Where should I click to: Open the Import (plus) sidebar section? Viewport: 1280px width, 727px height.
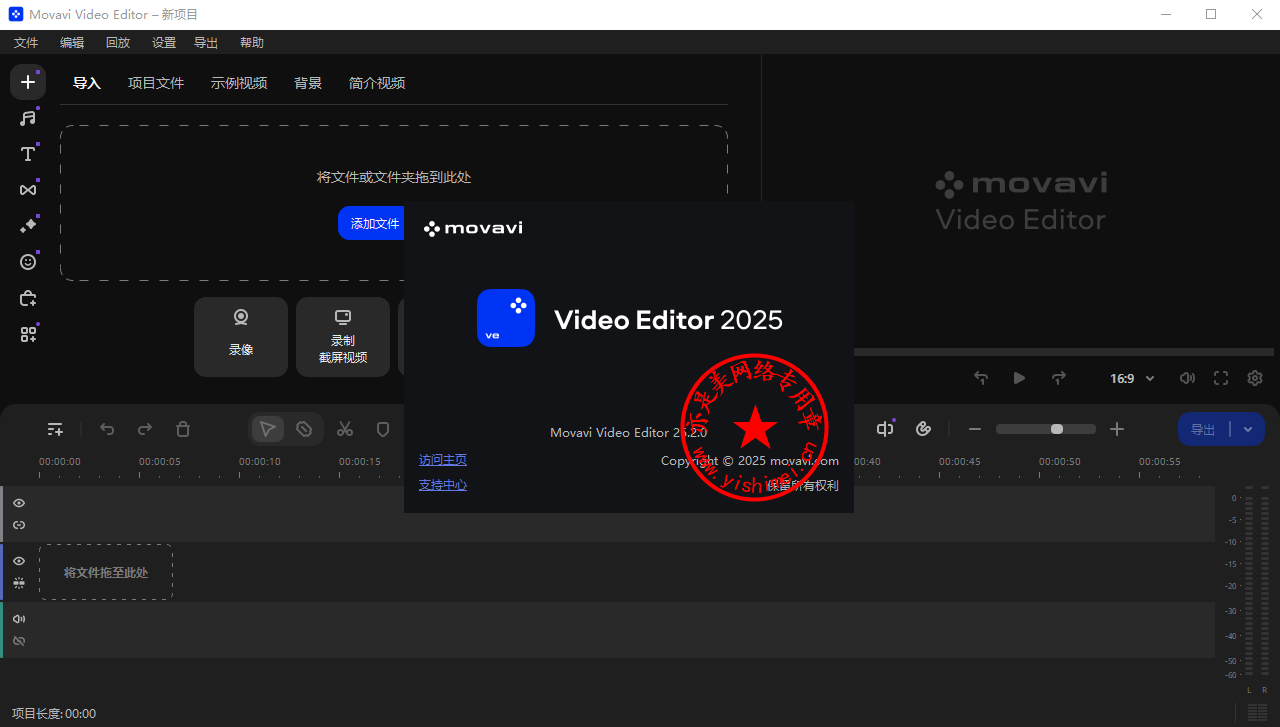click(x=28, y=82)
